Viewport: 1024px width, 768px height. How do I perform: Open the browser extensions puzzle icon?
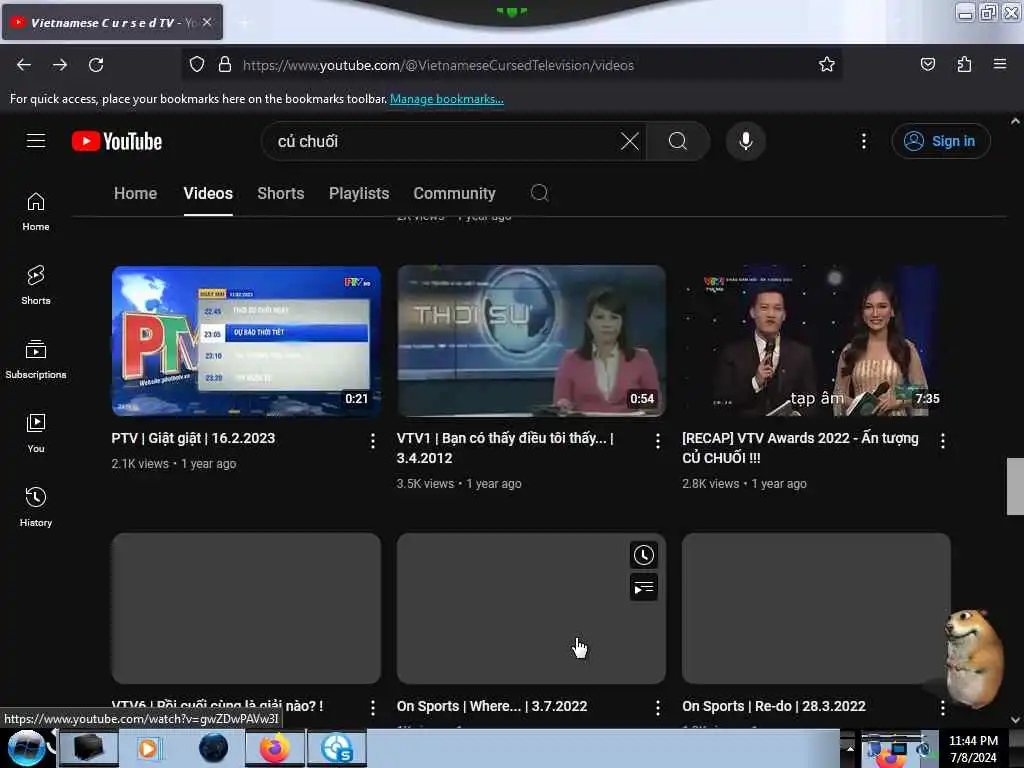click(964, 64)
